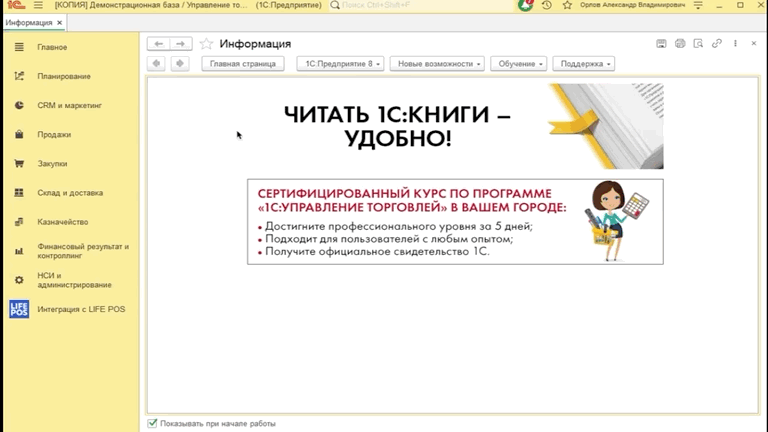Open the Продажи section
768x432 pixels.
54,135
